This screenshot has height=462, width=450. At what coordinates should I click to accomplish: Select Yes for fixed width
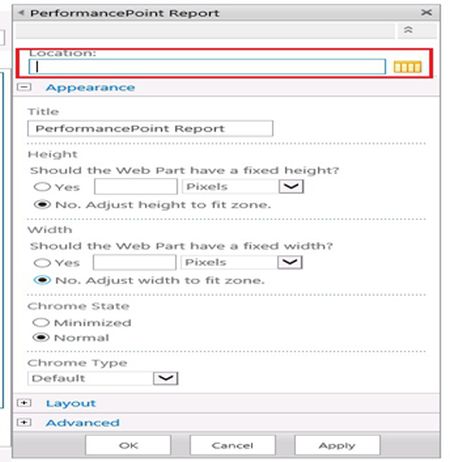point(42,263)
